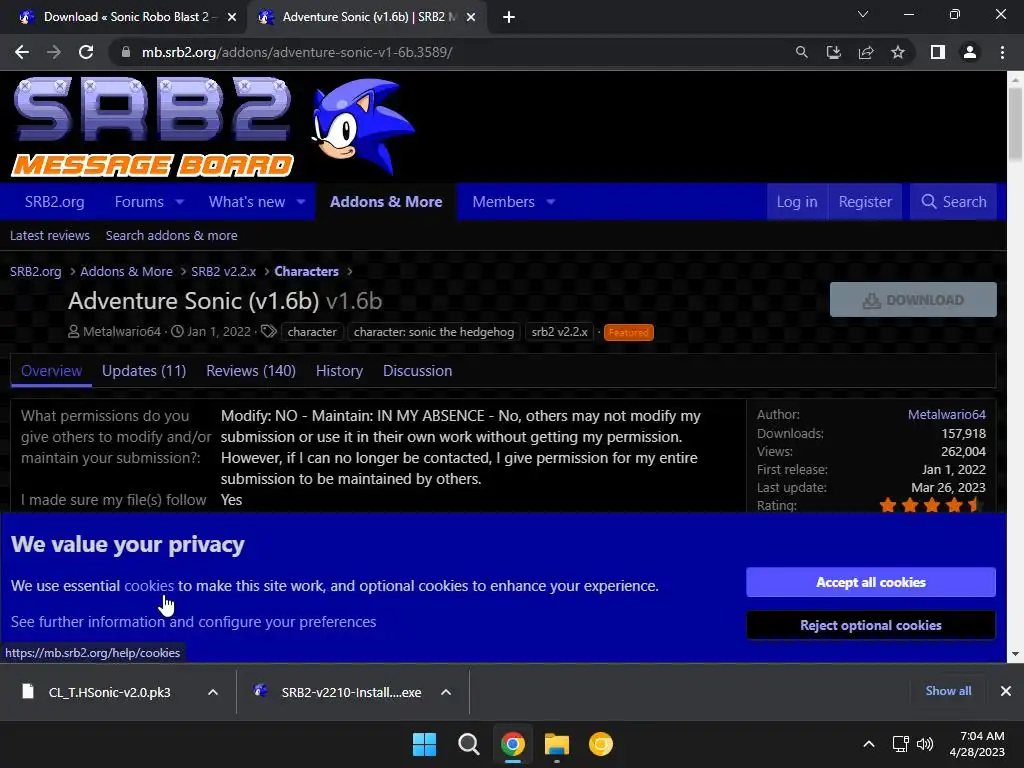This screenshot has height=768, width=1024.
Task: Go back to the previous page
Action: coord(22,52)
